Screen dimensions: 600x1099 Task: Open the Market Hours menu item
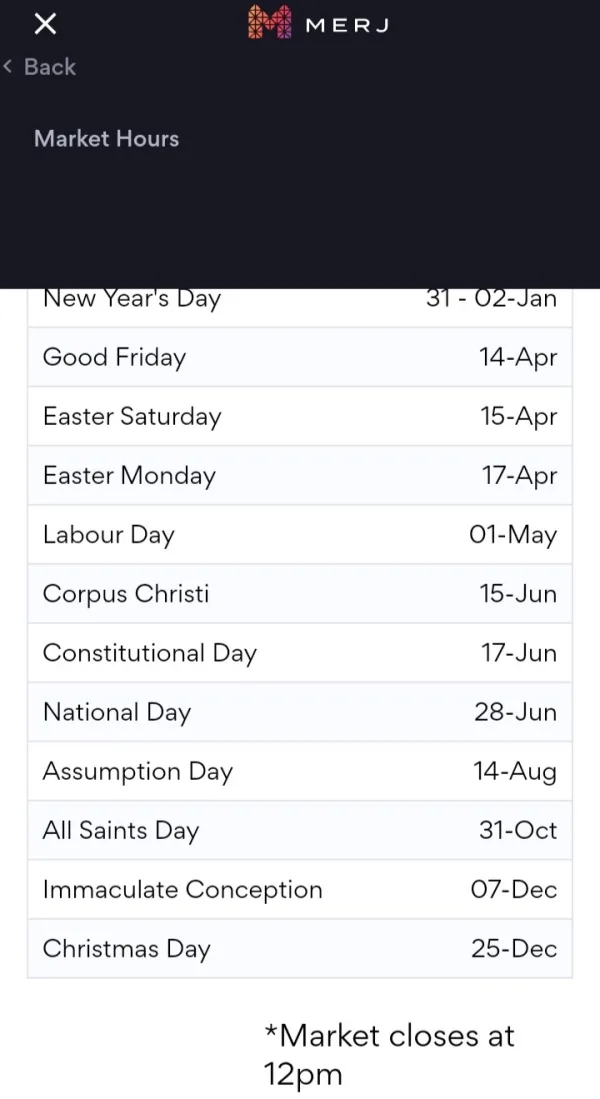click(106, 138)
